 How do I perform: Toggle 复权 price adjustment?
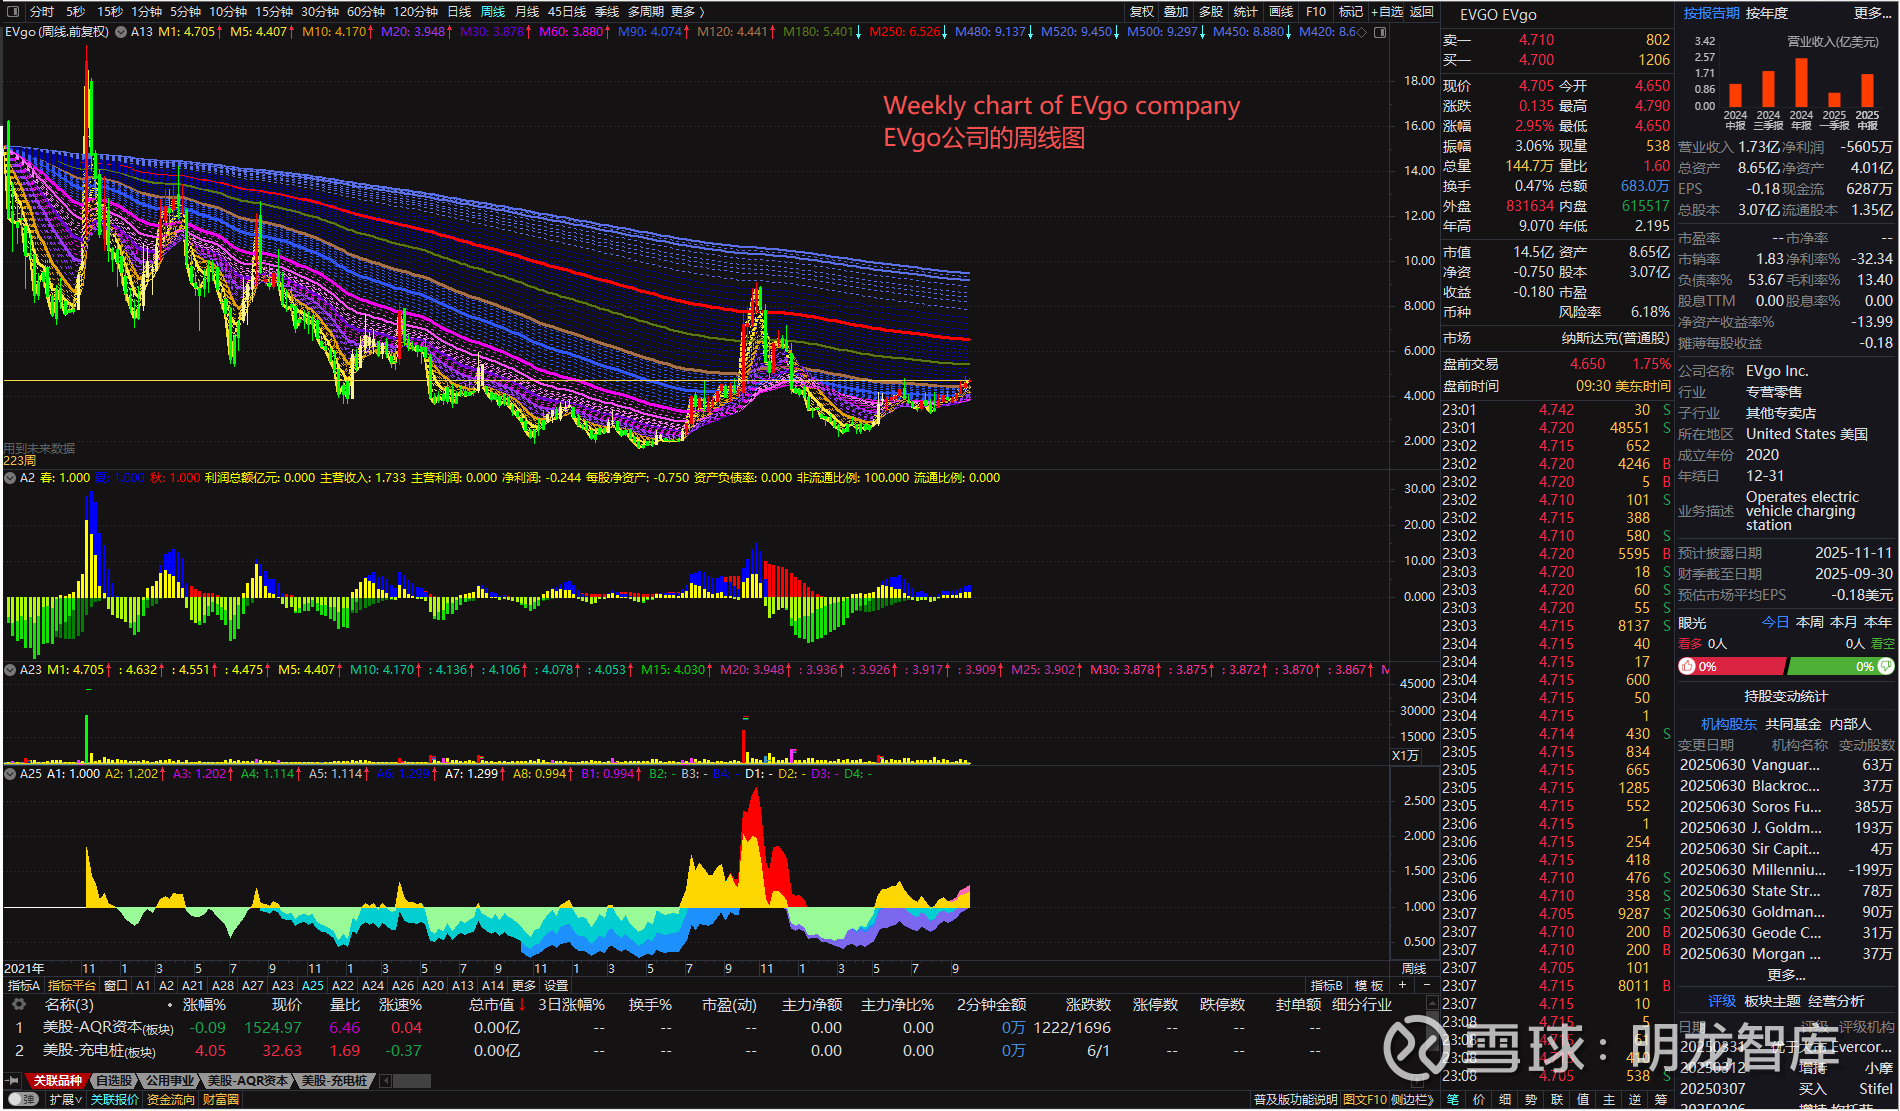[1142, 12]
